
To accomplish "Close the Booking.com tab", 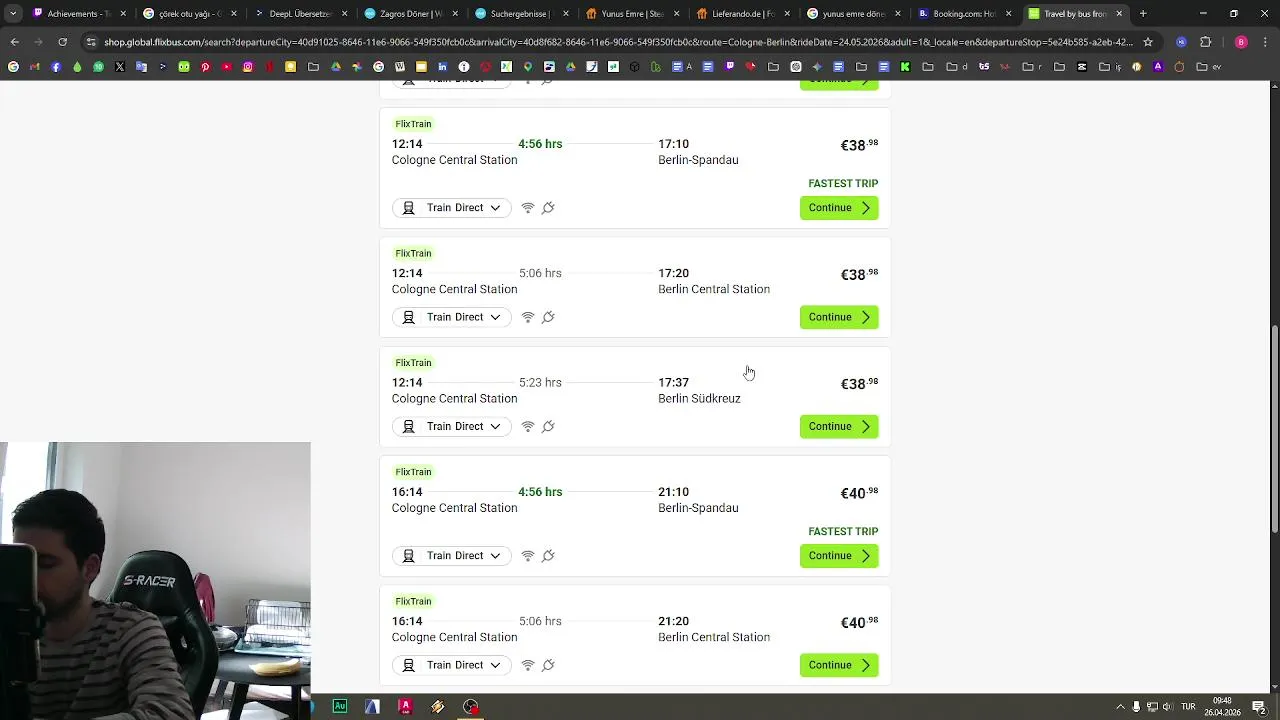I will 1008,14.
